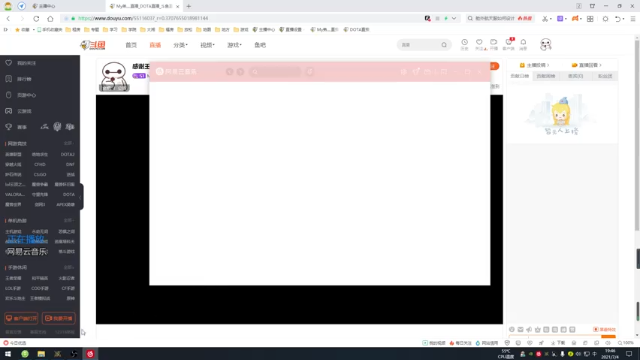Click the green 360 browser taskbar icon
This screenshot has width=640, height=360.
point(25,354)
